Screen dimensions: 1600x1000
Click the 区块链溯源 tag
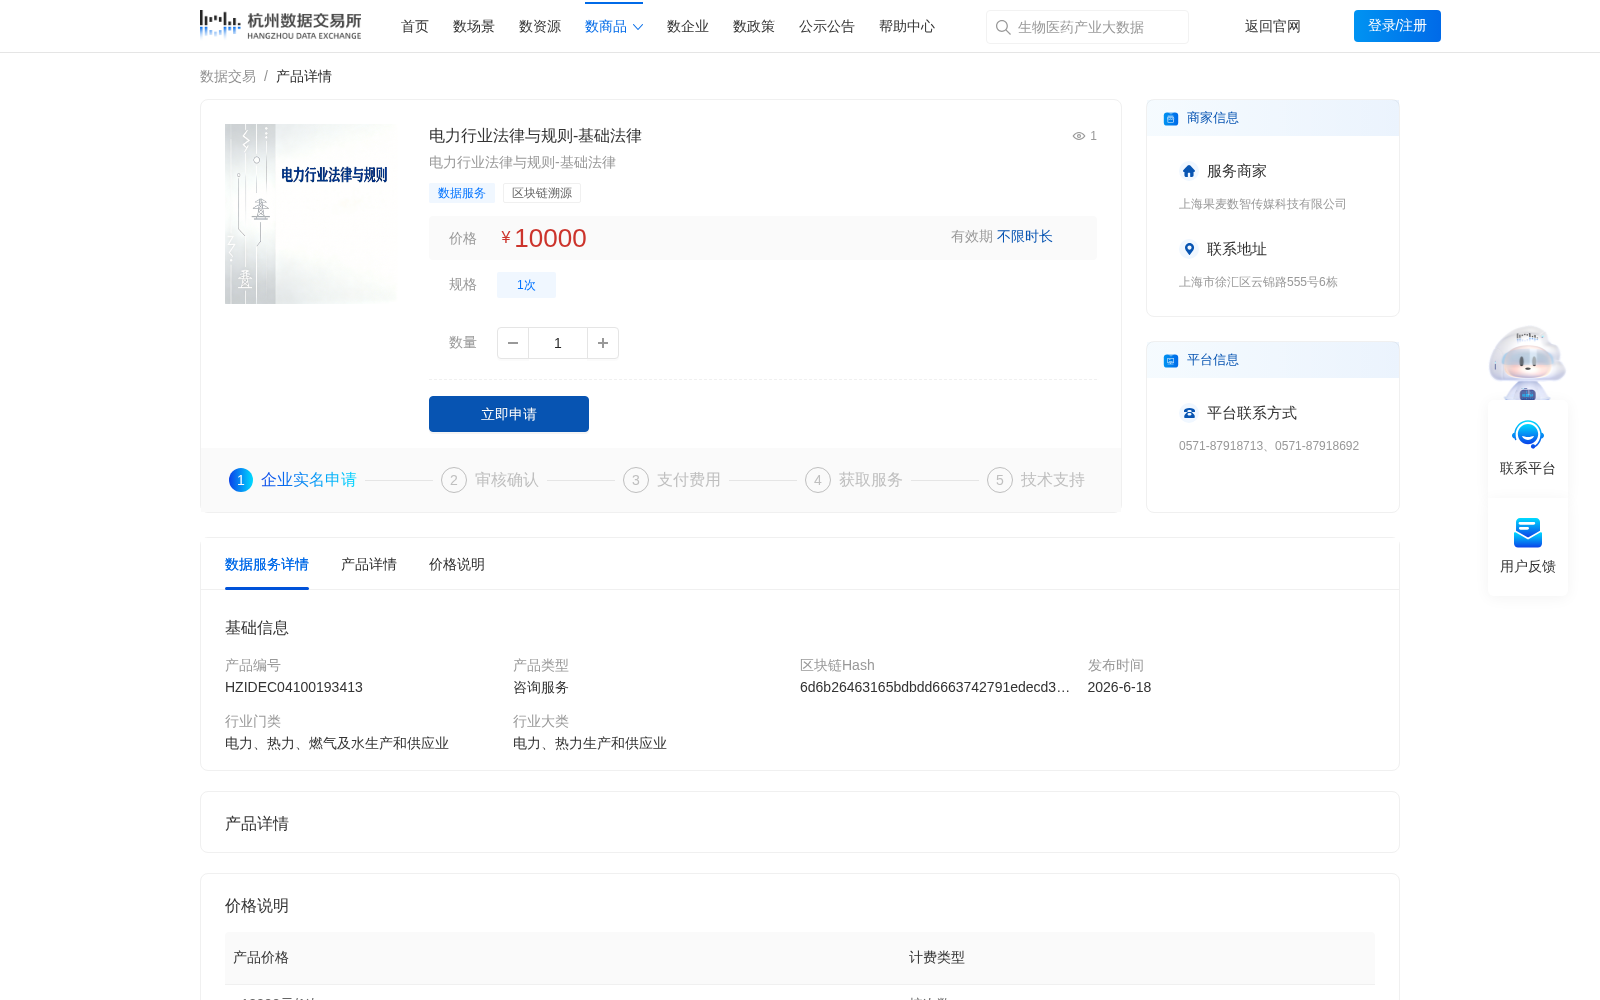542,193
